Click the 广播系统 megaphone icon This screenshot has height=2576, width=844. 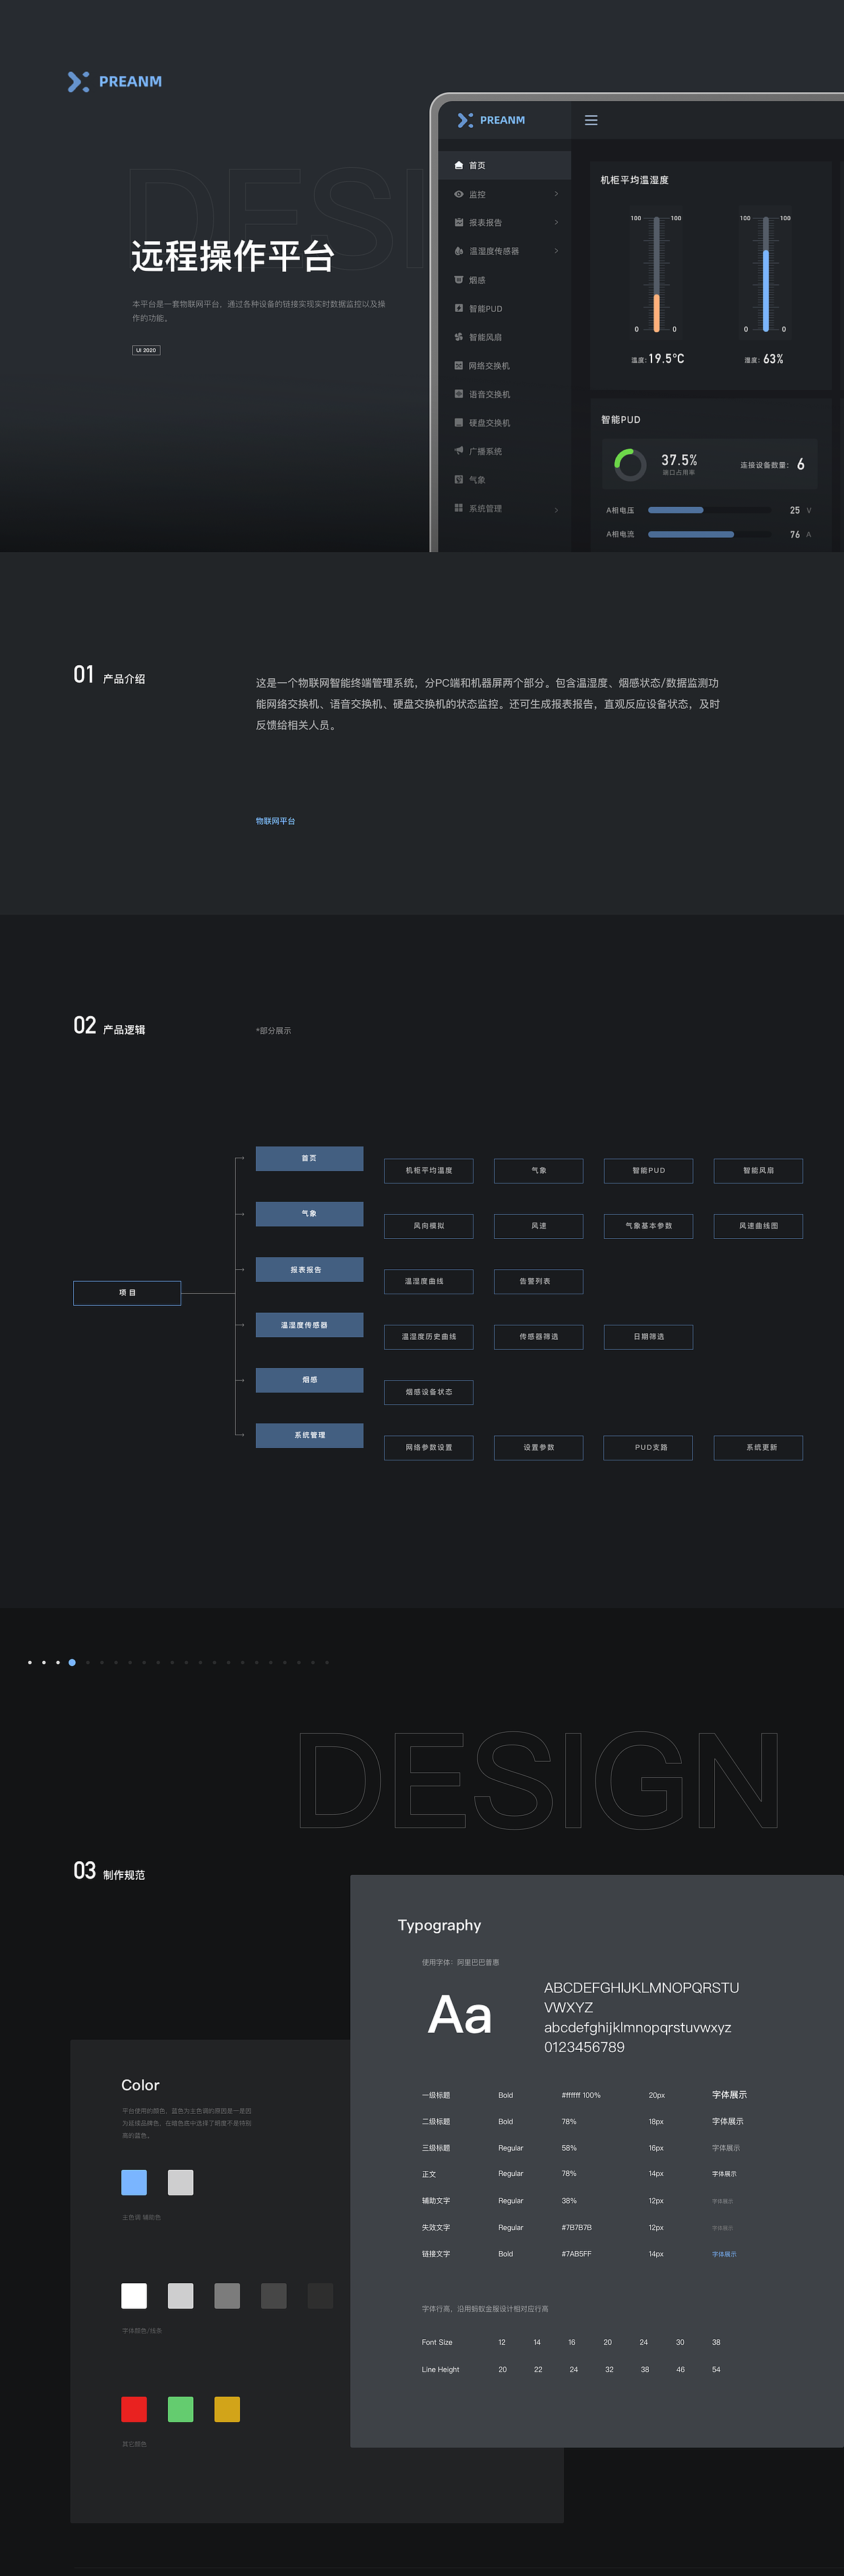(459, 451)
